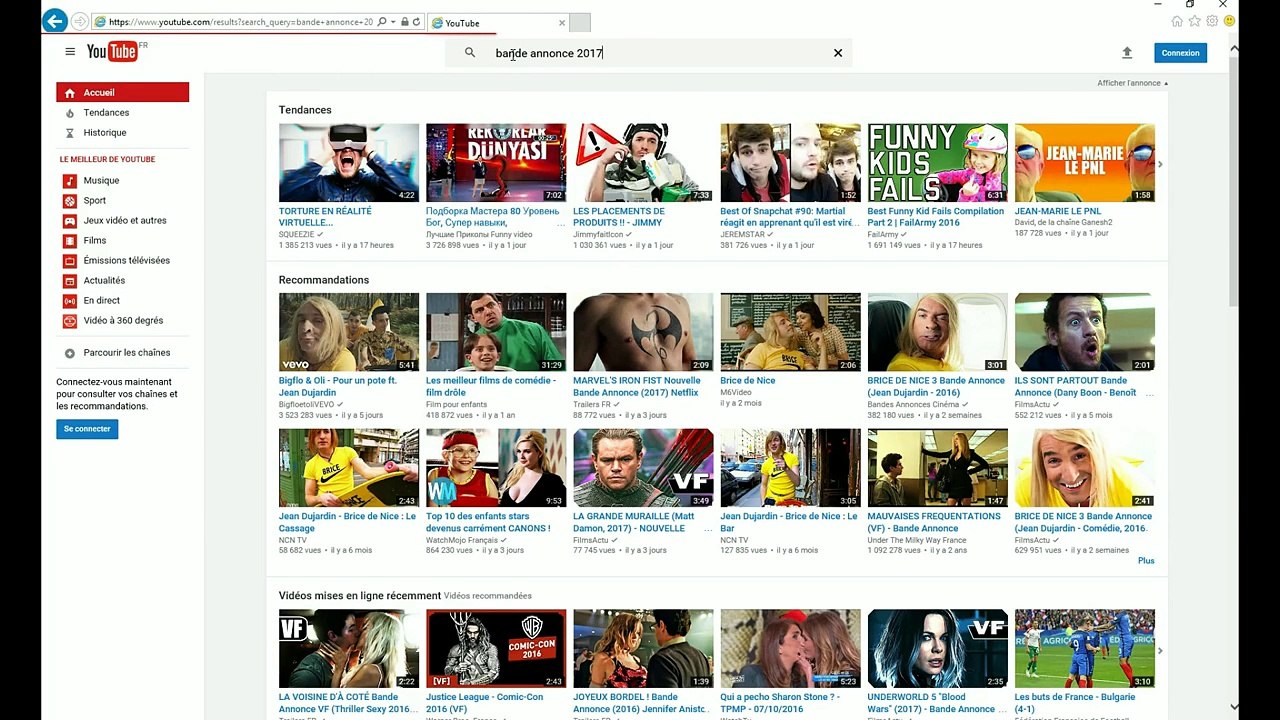Click the 'Parcourir les chaînes' plus icon
This screenshot has height=720, width=1280.
coord(70,353)
